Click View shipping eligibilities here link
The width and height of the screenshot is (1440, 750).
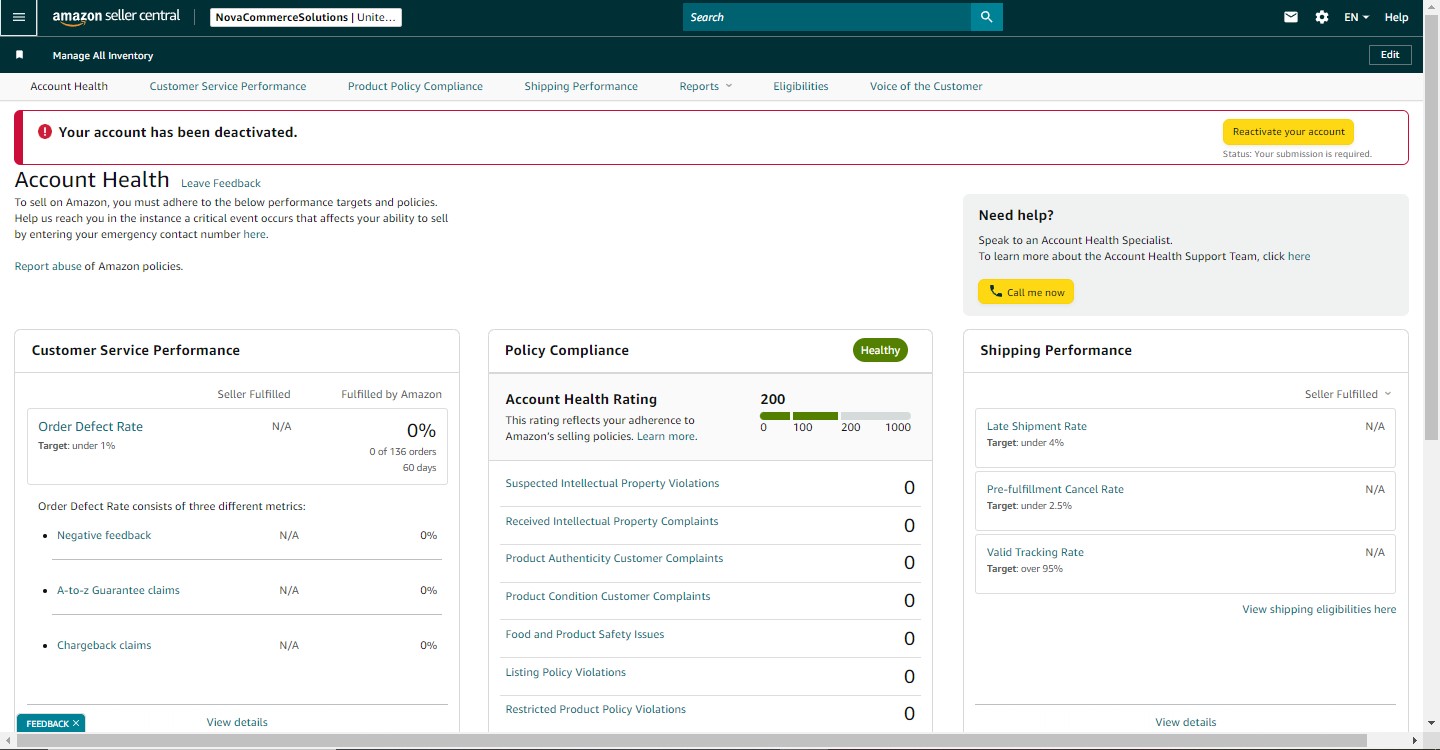(1319, 609)
